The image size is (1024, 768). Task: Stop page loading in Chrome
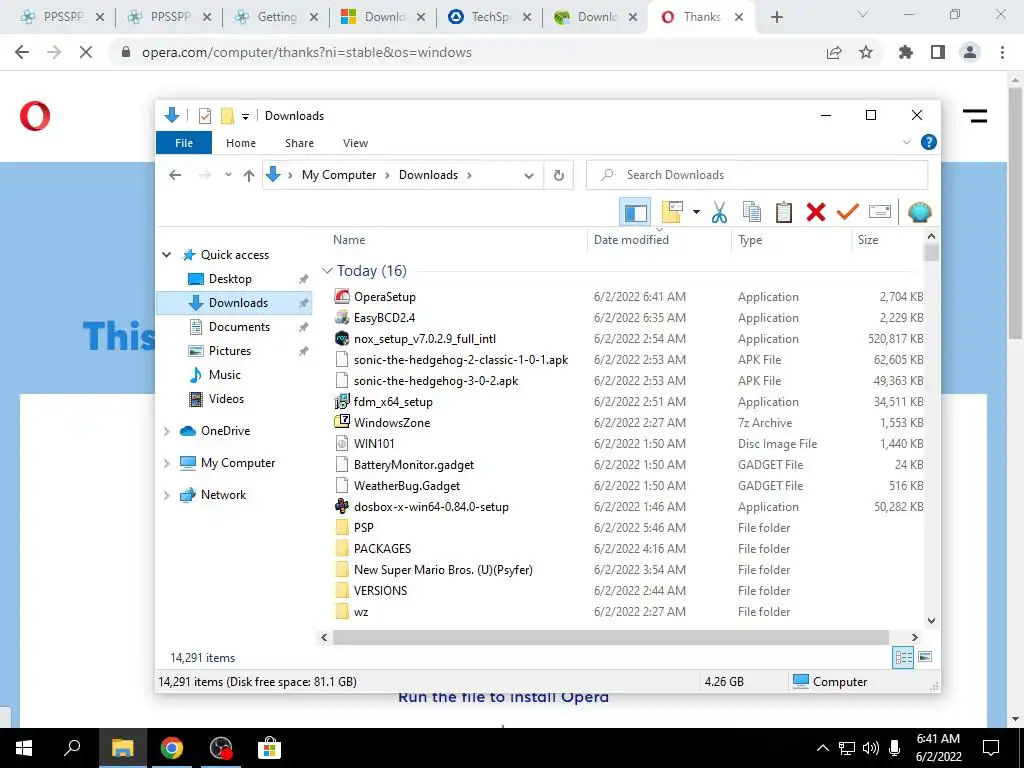86,52
